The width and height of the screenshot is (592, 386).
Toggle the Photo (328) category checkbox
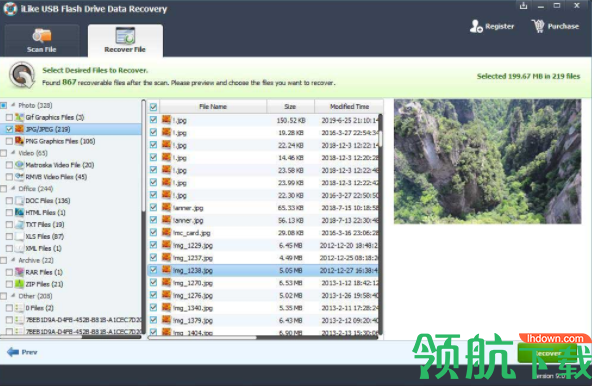point(3,105)
